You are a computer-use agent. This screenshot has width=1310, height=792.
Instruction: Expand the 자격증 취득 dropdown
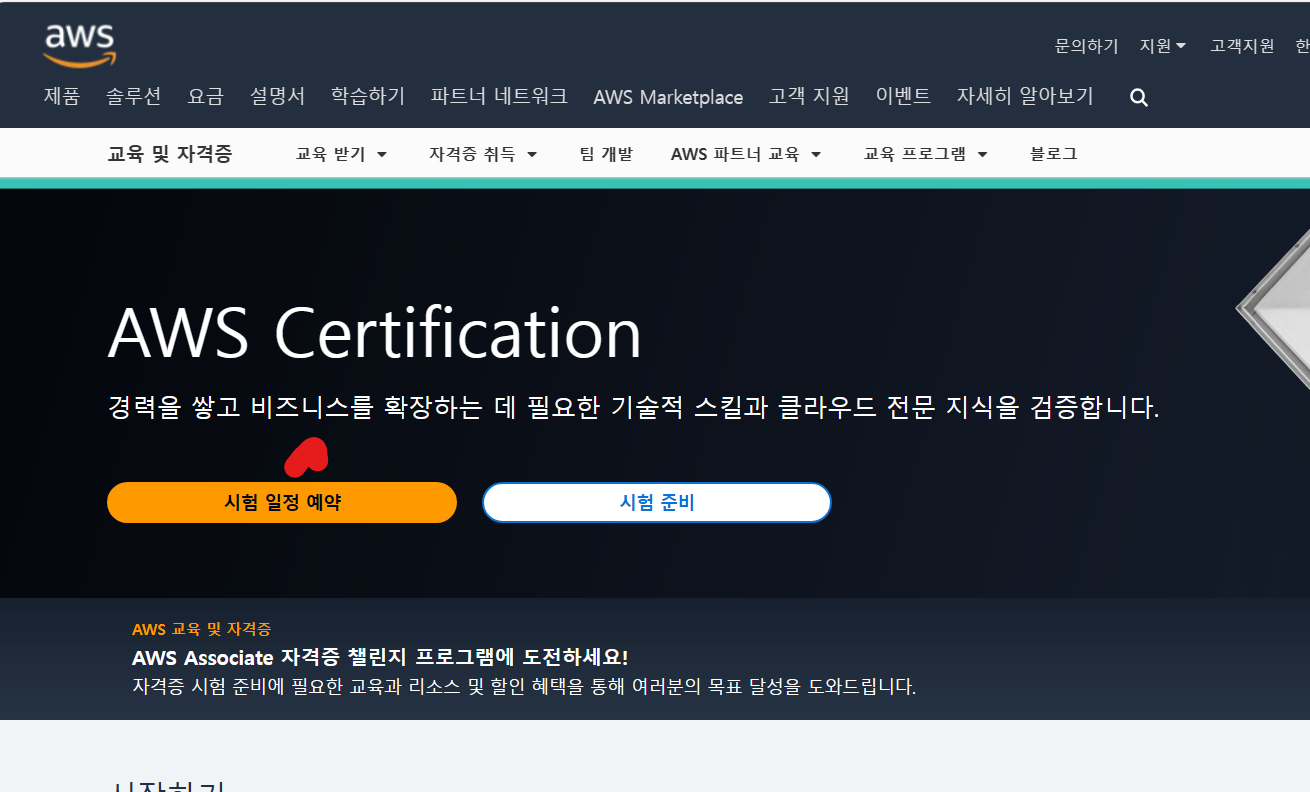point(483,154)
